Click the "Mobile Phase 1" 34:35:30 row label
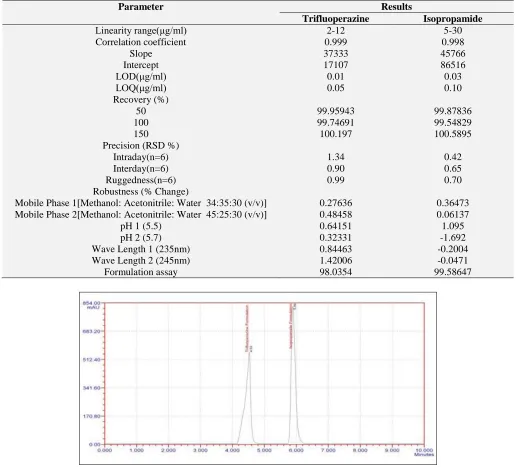 pyautogui.click(x=141, y=203)
